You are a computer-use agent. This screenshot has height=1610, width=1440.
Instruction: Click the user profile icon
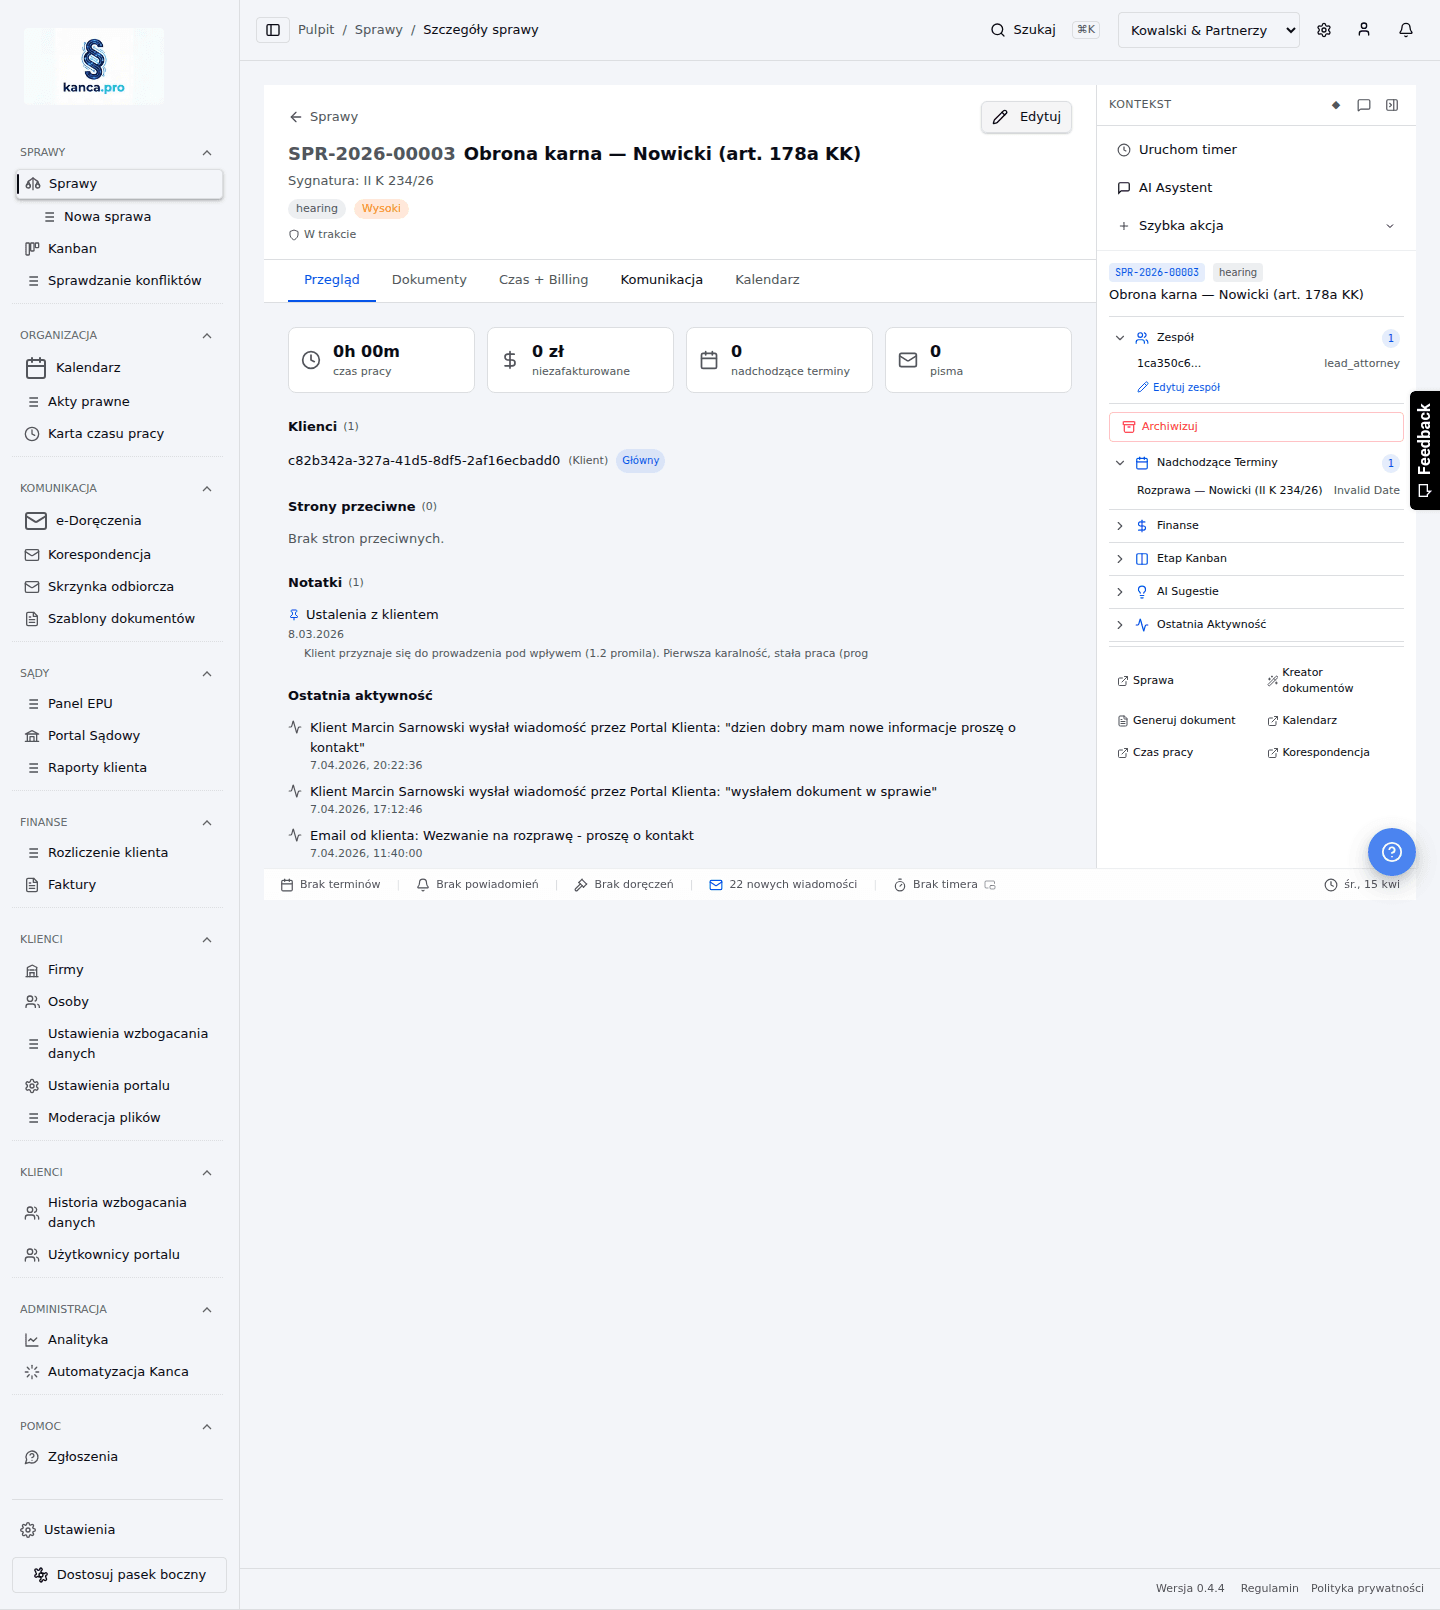tap(1363, 30)
